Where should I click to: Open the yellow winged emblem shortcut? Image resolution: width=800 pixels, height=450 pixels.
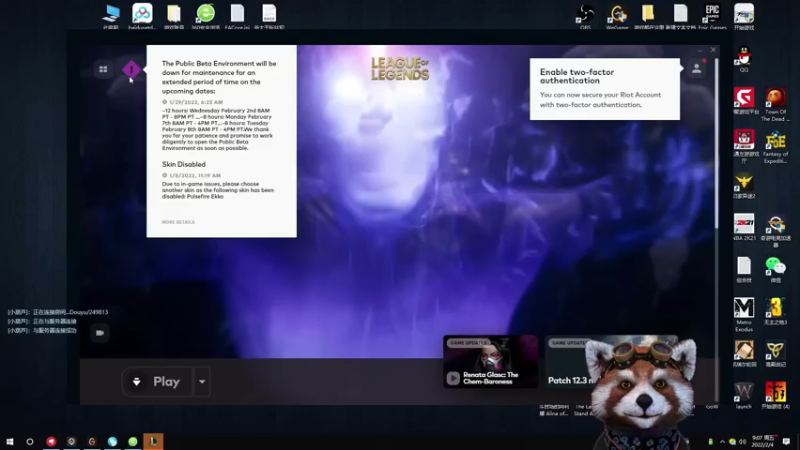(x=744, y=186)
